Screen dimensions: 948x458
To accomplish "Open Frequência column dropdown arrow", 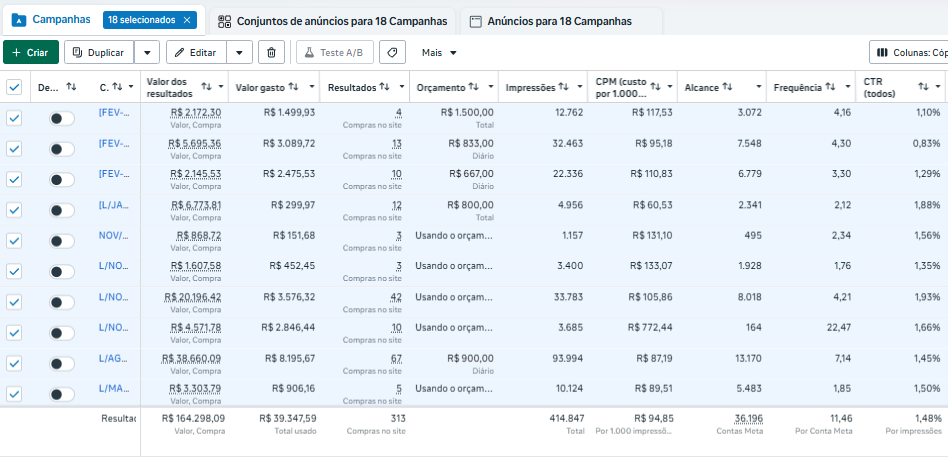I will [848, 87].
